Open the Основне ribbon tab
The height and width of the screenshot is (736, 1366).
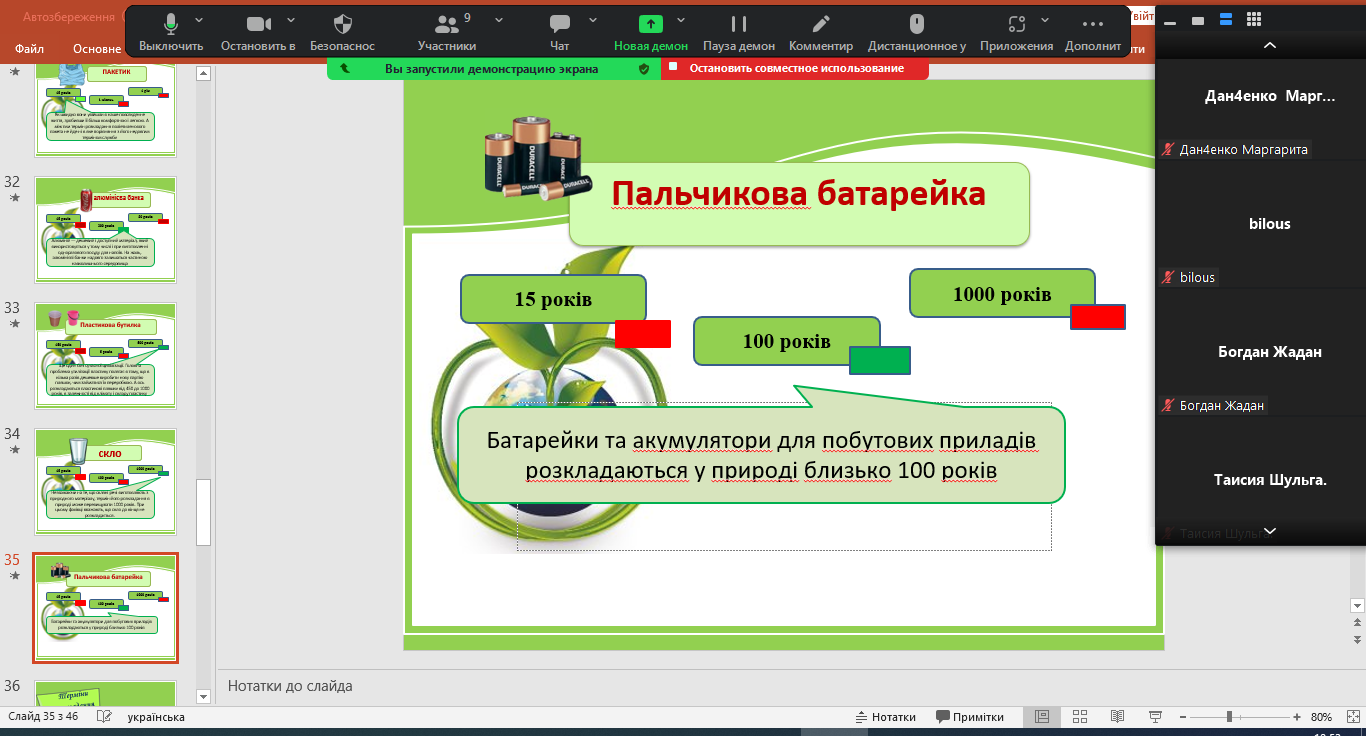point(97,47)
